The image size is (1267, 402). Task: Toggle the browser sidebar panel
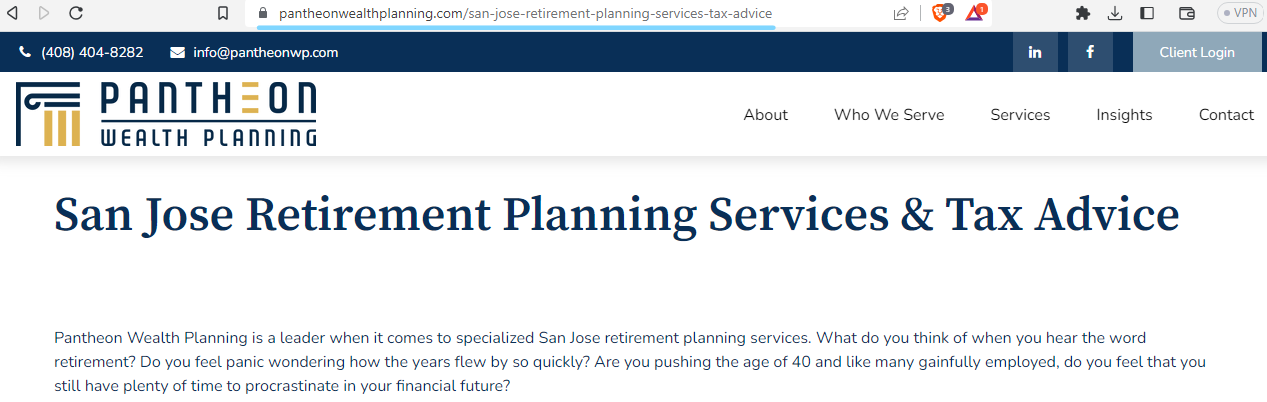tap(1147, 13)
